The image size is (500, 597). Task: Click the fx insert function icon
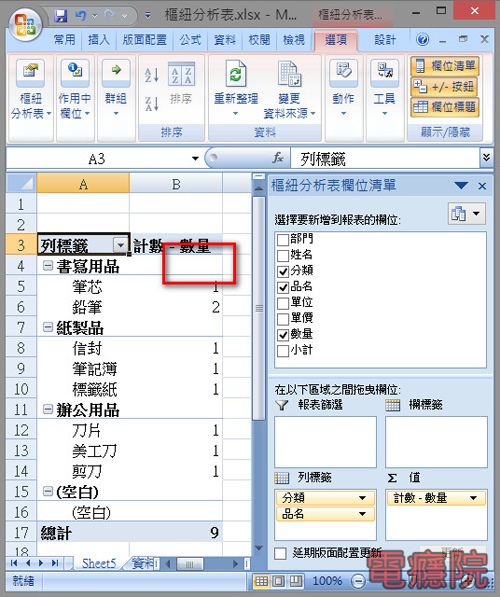tap(278, 158)
